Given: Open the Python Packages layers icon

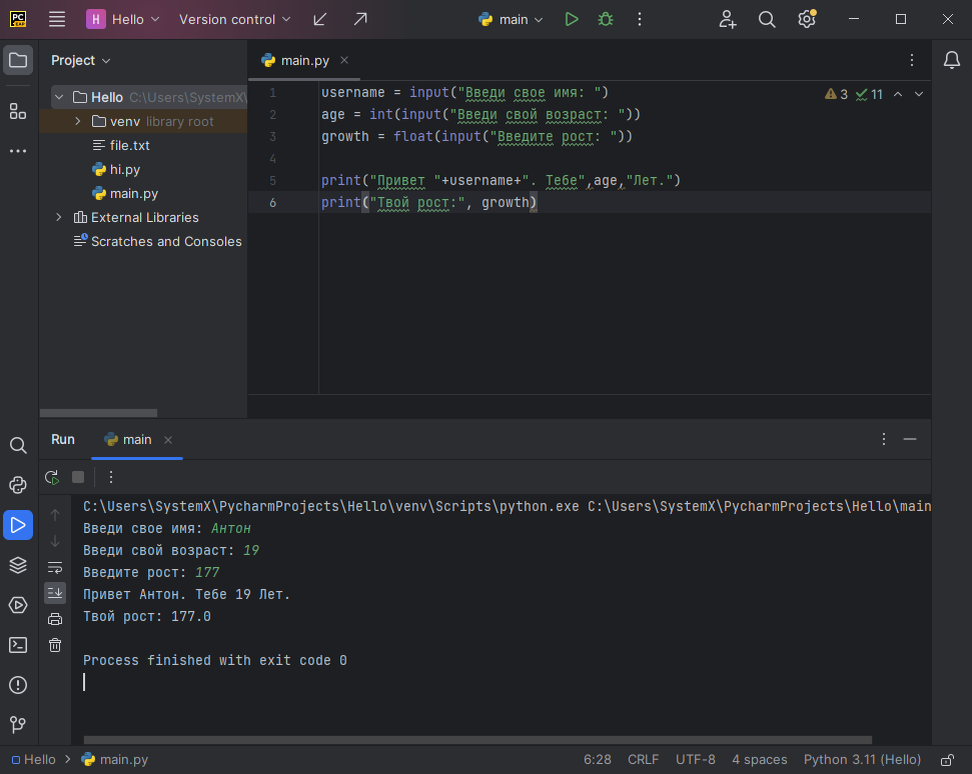Looking at the screenshot, I should (x=18, y=565).
